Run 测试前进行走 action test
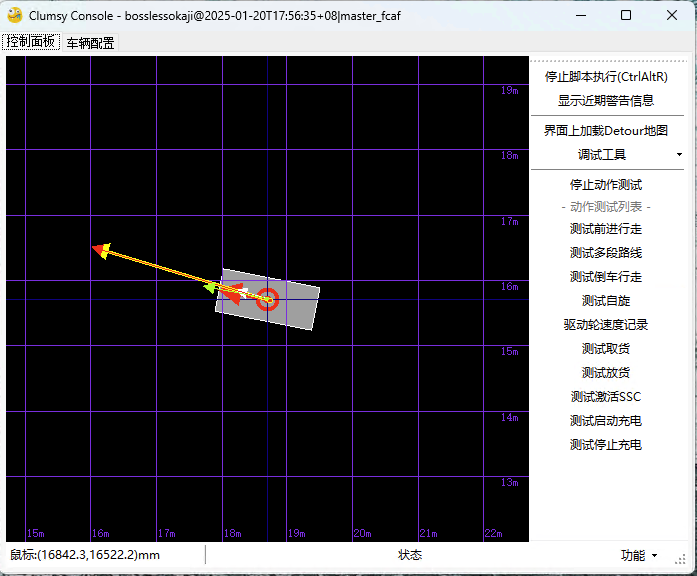Image resolution: width=697 pixels, height=576 pixels. click(x=606, y=228)
